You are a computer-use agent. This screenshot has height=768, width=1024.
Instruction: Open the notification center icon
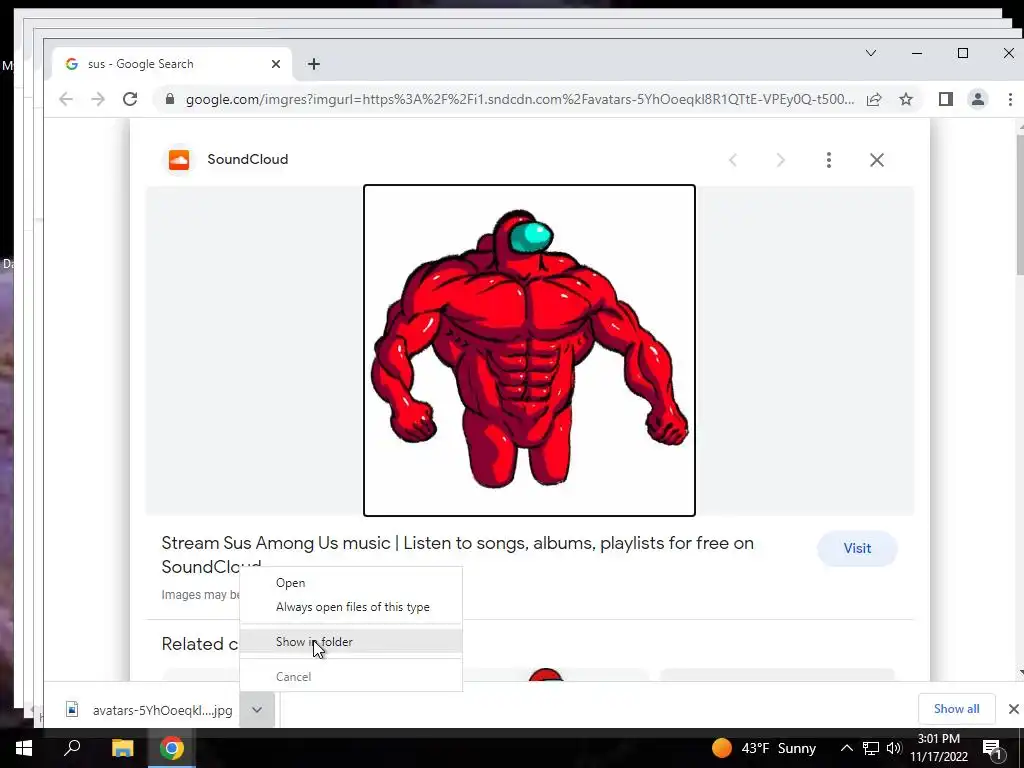(x=993, y=749)
